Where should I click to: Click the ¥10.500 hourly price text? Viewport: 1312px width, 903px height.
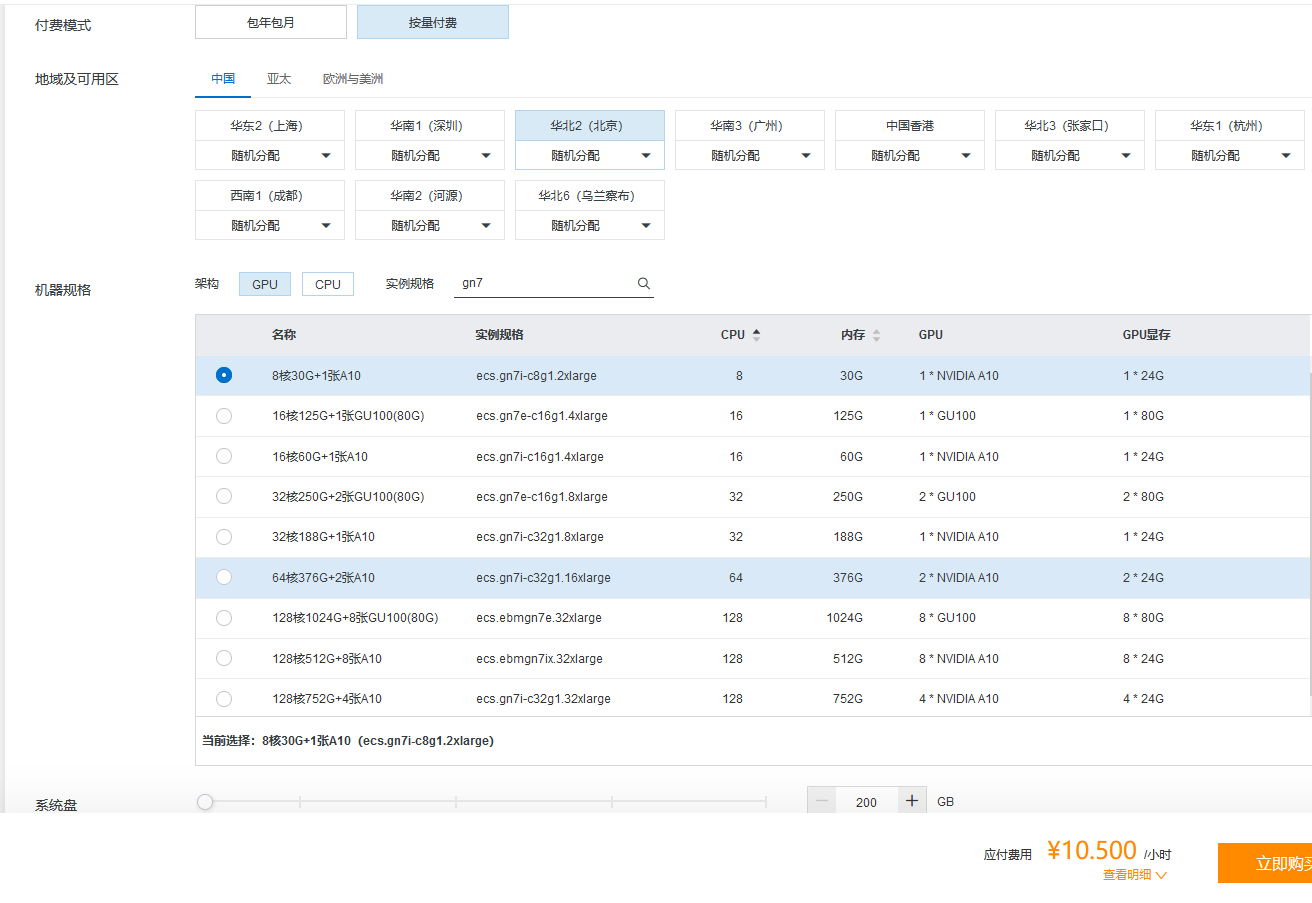tap(1092, 850)
